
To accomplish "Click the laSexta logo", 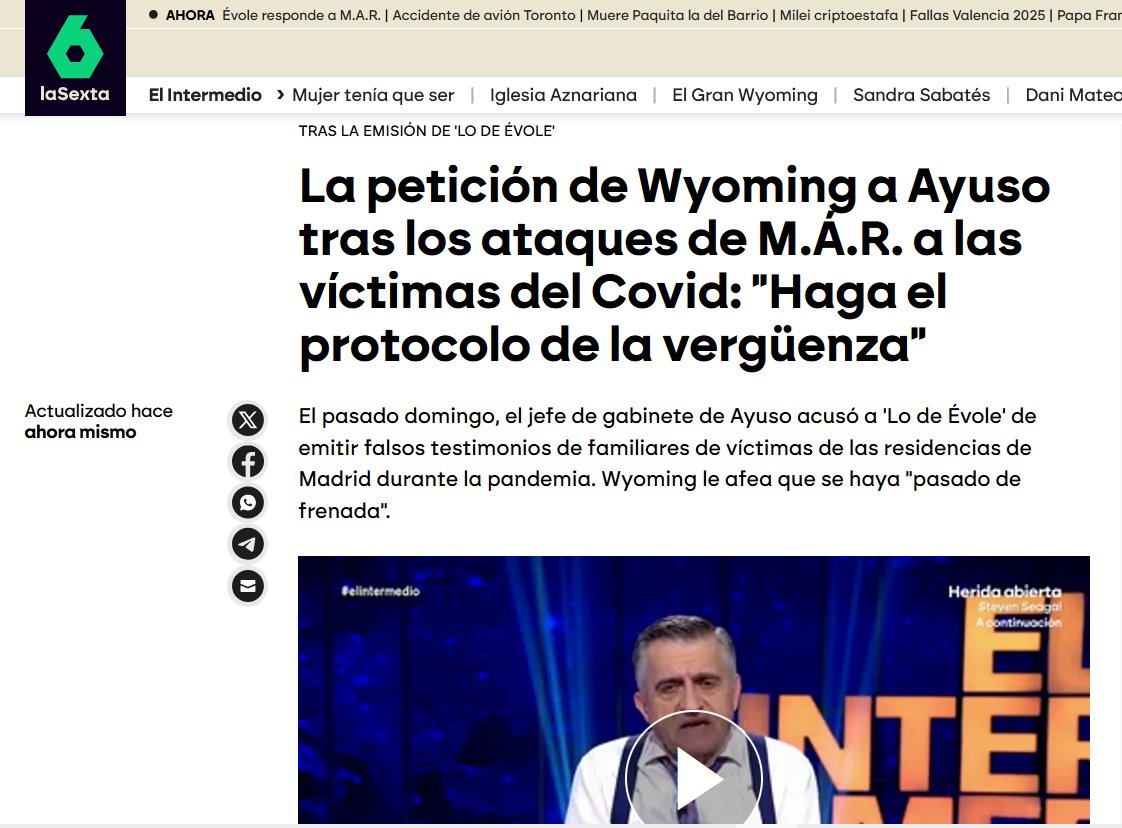I will click(75, 58).
